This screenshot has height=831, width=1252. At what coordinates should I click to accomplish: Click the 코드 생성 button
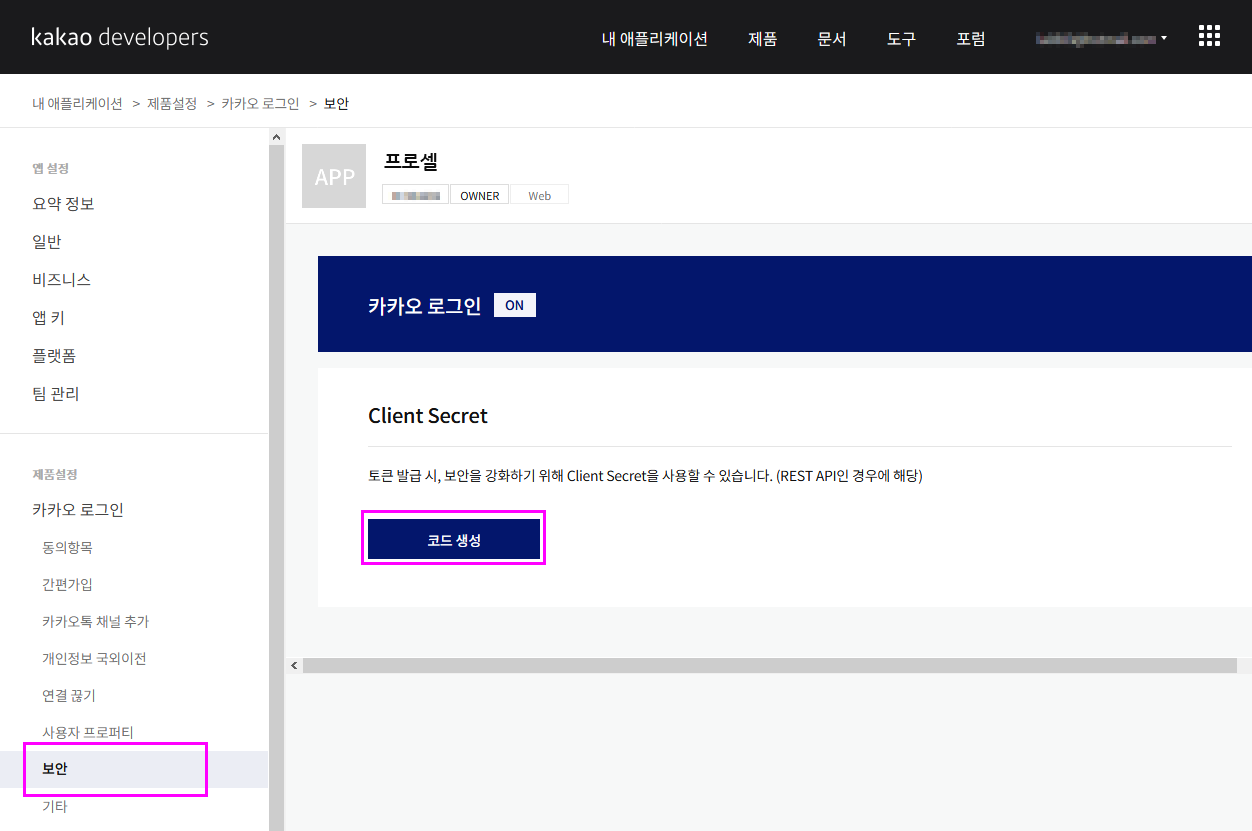coord(454,539)
